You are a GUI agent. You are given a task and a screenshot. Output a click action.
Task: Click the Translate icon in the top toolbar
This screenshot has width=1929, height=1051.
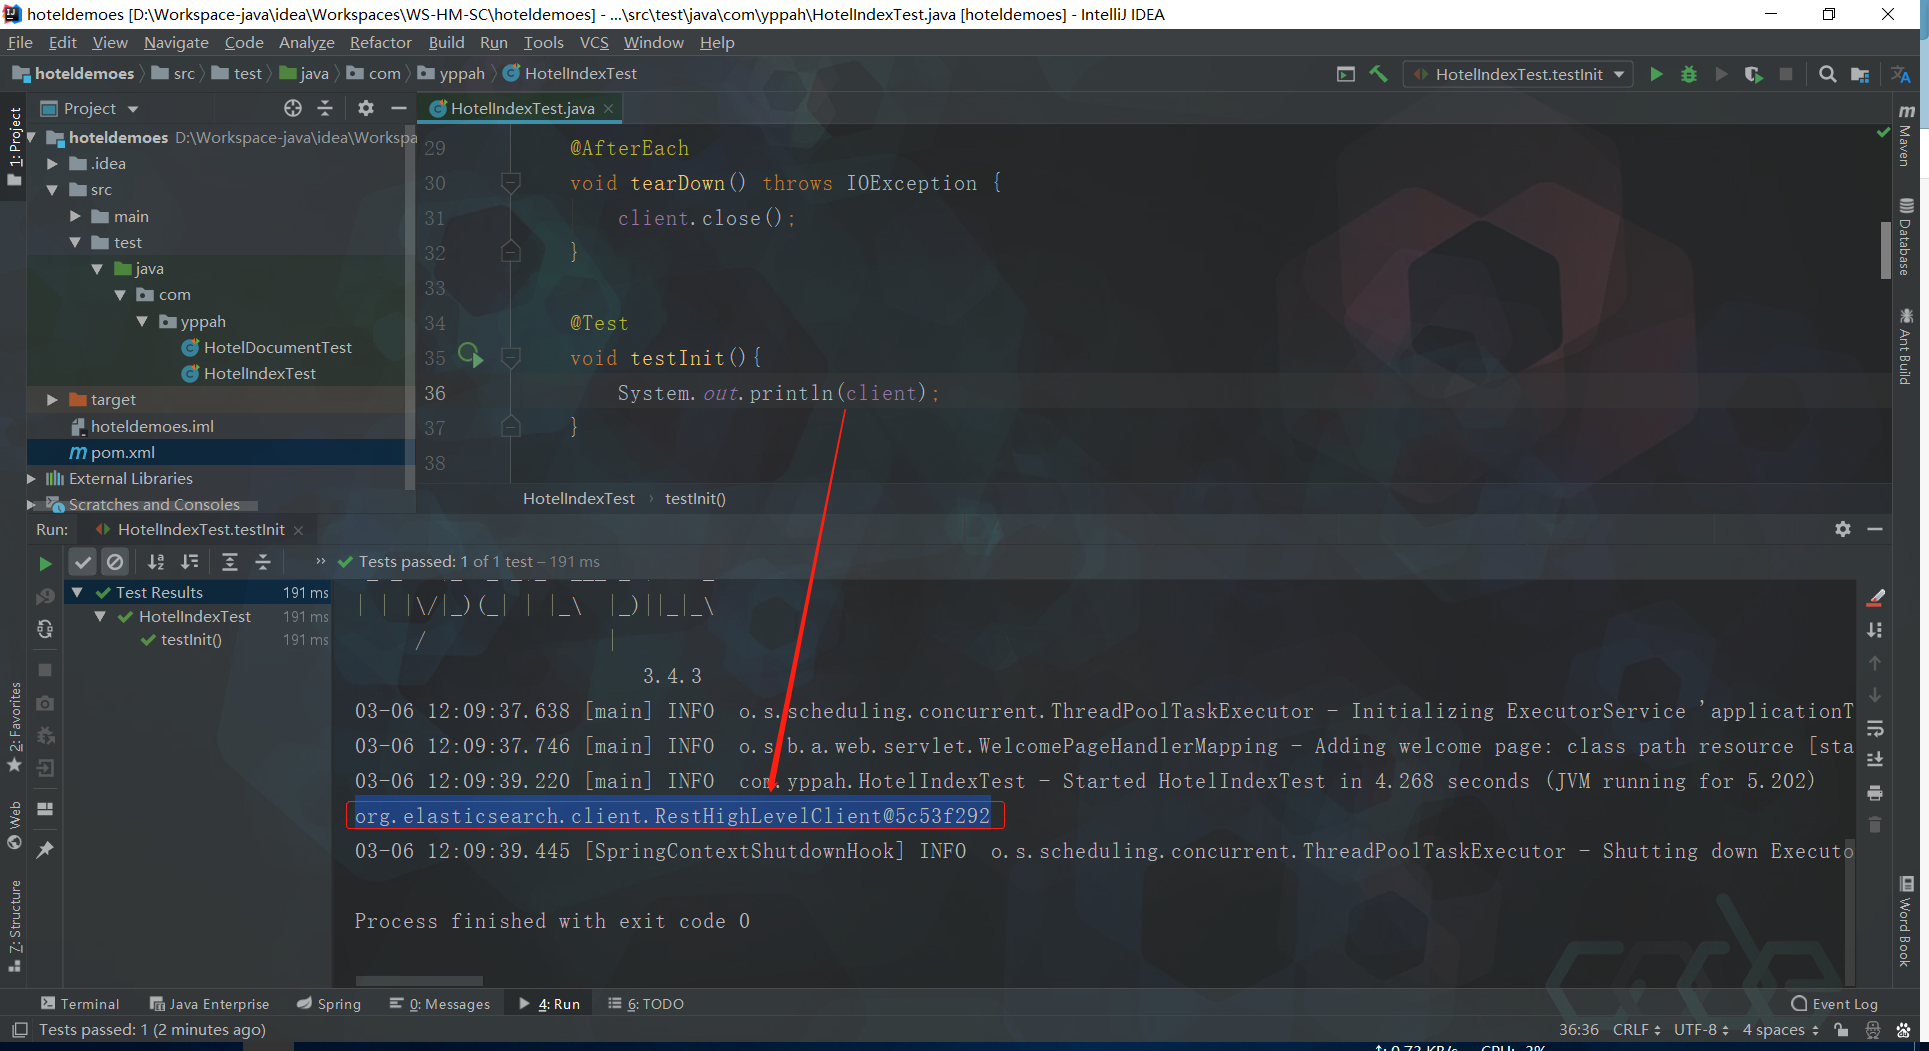[x=1900, y=74]
